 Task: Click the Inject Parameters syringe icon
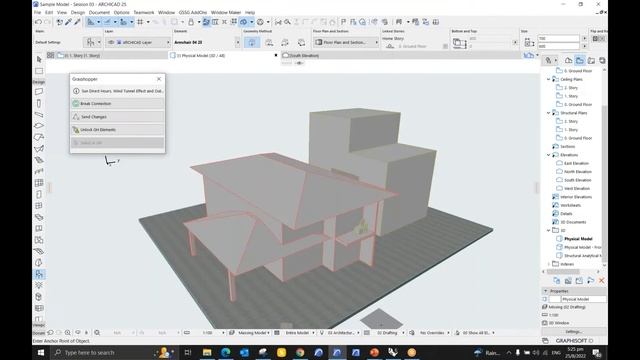pos(77,22)
